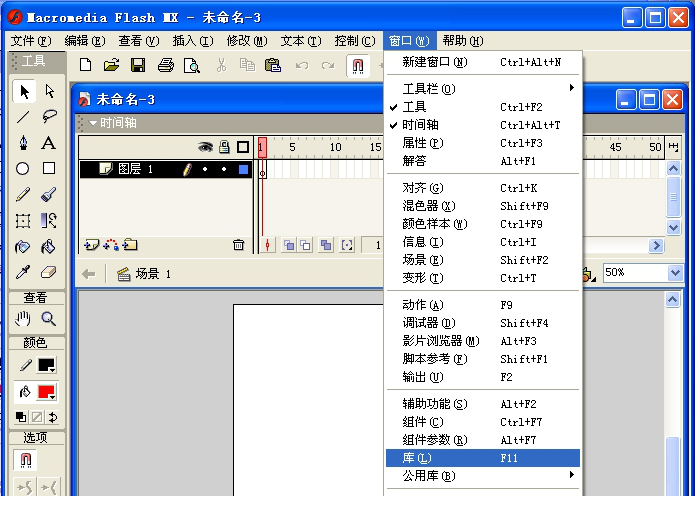Click the Print Preview toolbar icon

tap(192, 65)
